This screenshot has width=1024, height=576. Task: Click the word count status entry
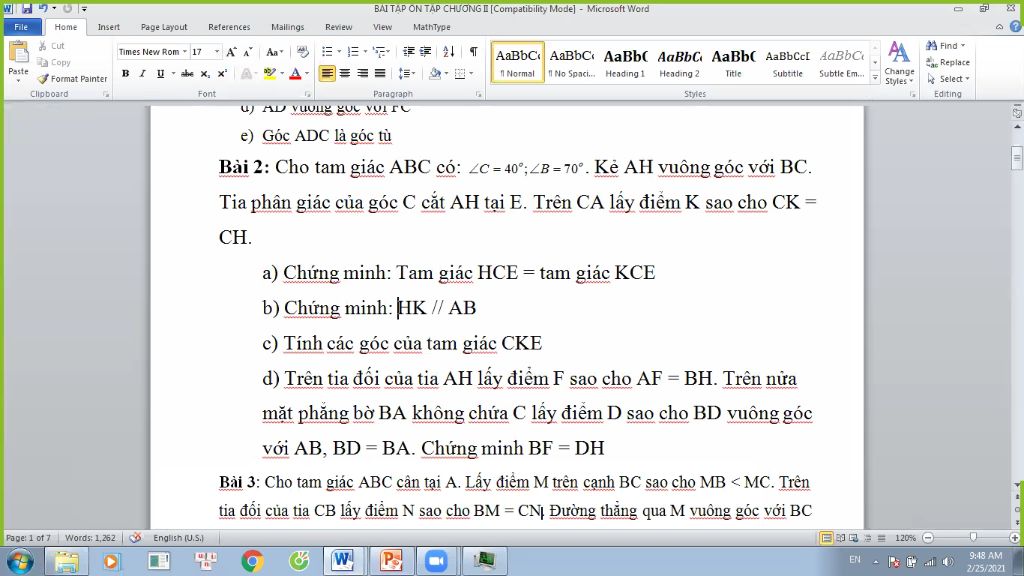pos(90,537)
